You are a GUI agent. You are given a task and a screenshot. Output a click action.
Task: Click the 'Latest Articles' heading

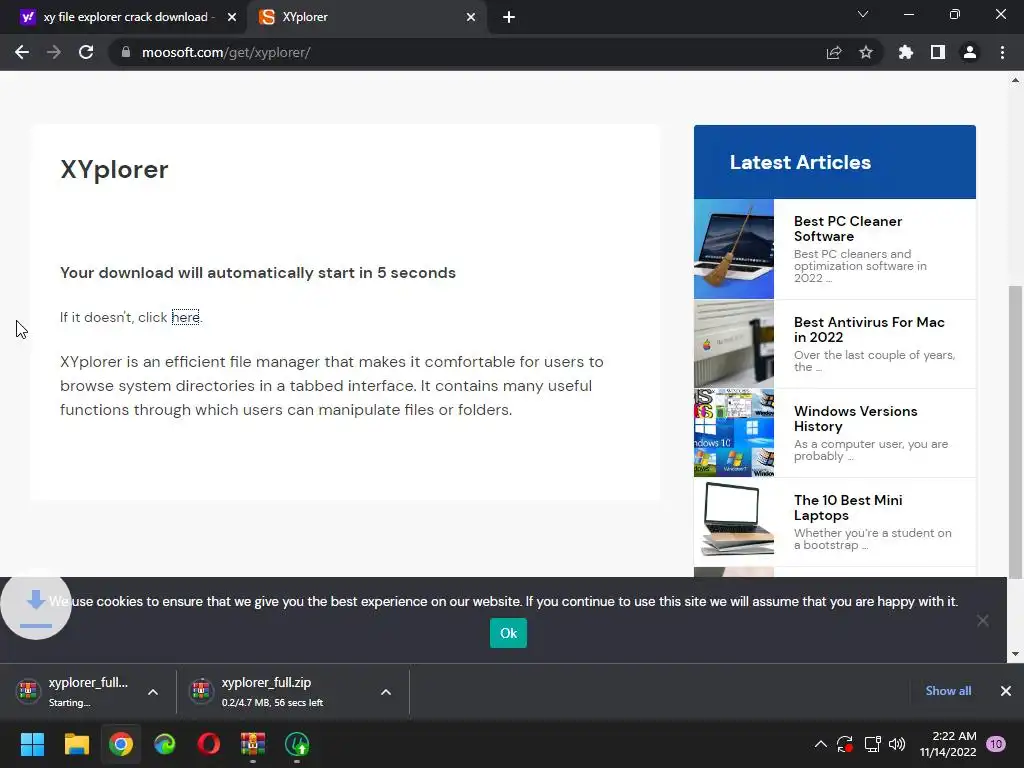[x=800, y=162]
